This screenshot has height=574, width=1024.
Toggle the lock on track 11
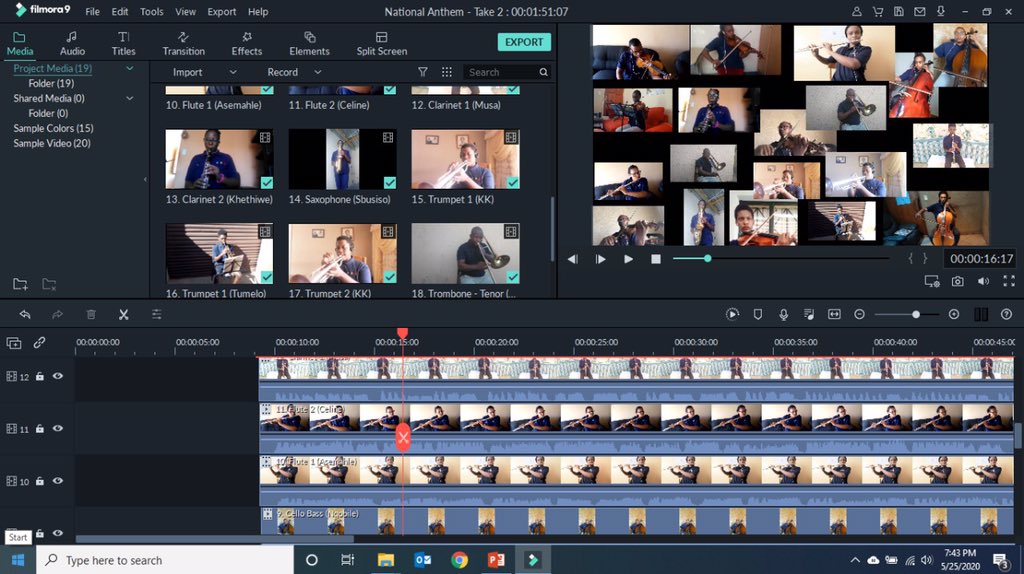[40, 428]
